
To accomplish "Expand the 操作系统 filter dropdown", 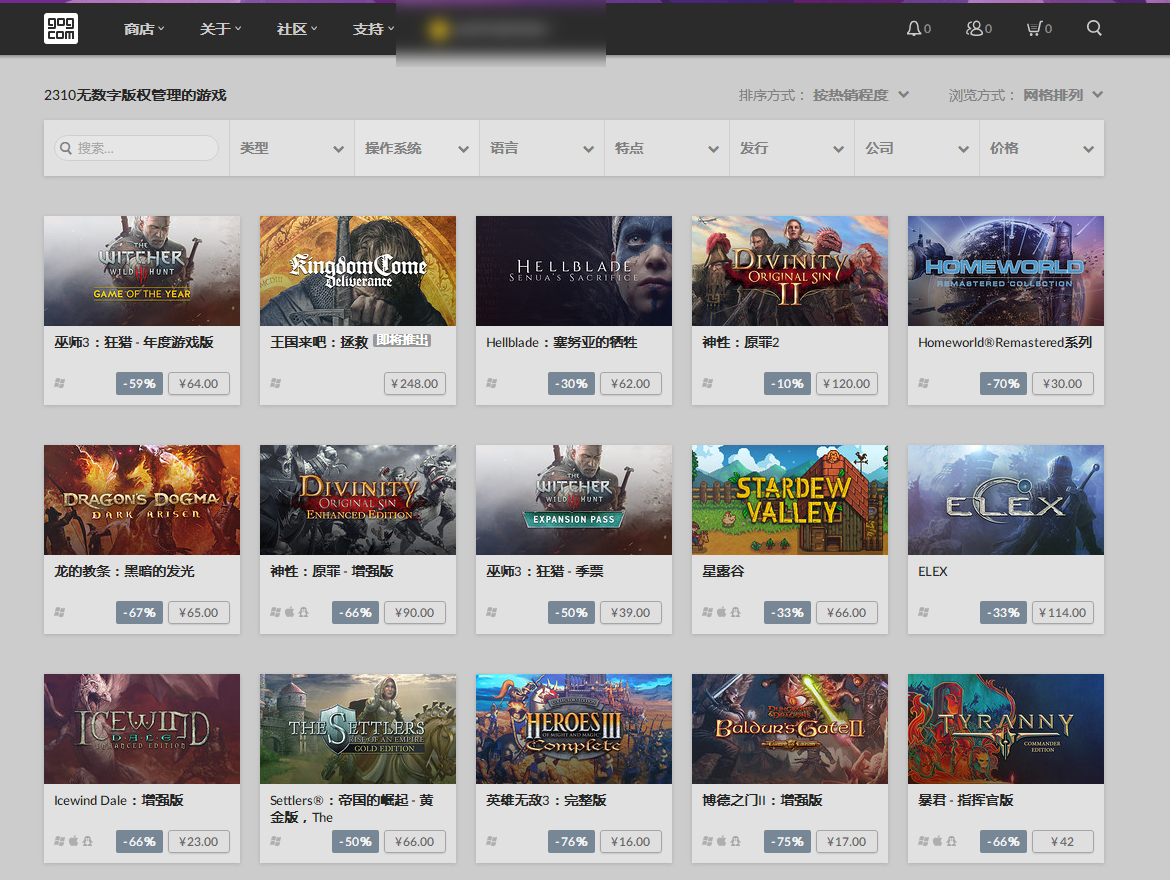I will [x=416, y=148].
